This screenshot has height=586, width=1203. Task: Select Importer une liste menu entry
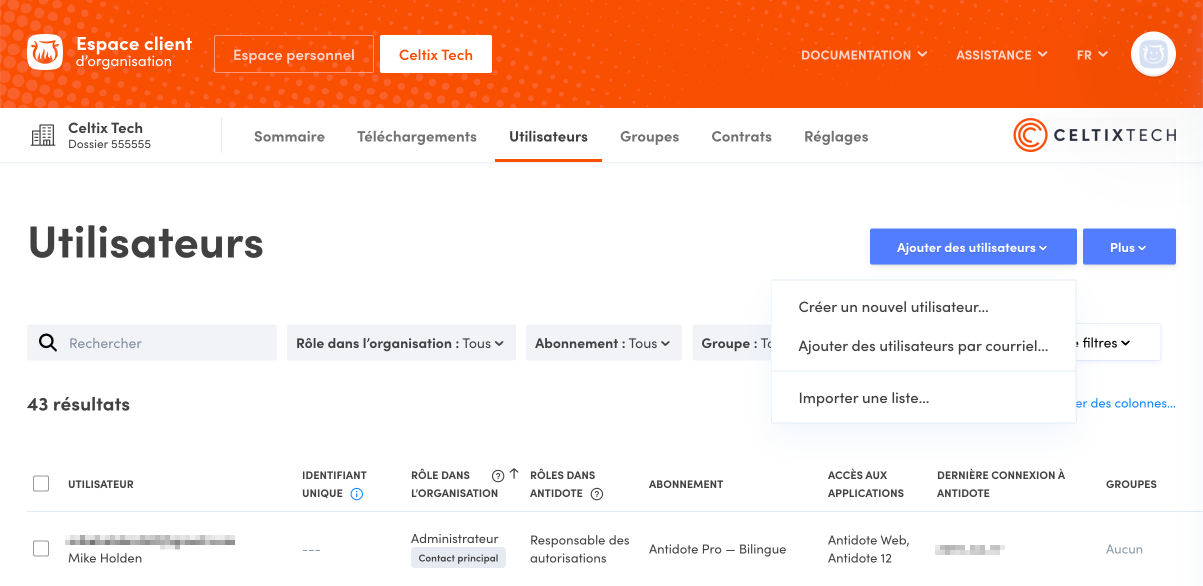pos(864,398)
